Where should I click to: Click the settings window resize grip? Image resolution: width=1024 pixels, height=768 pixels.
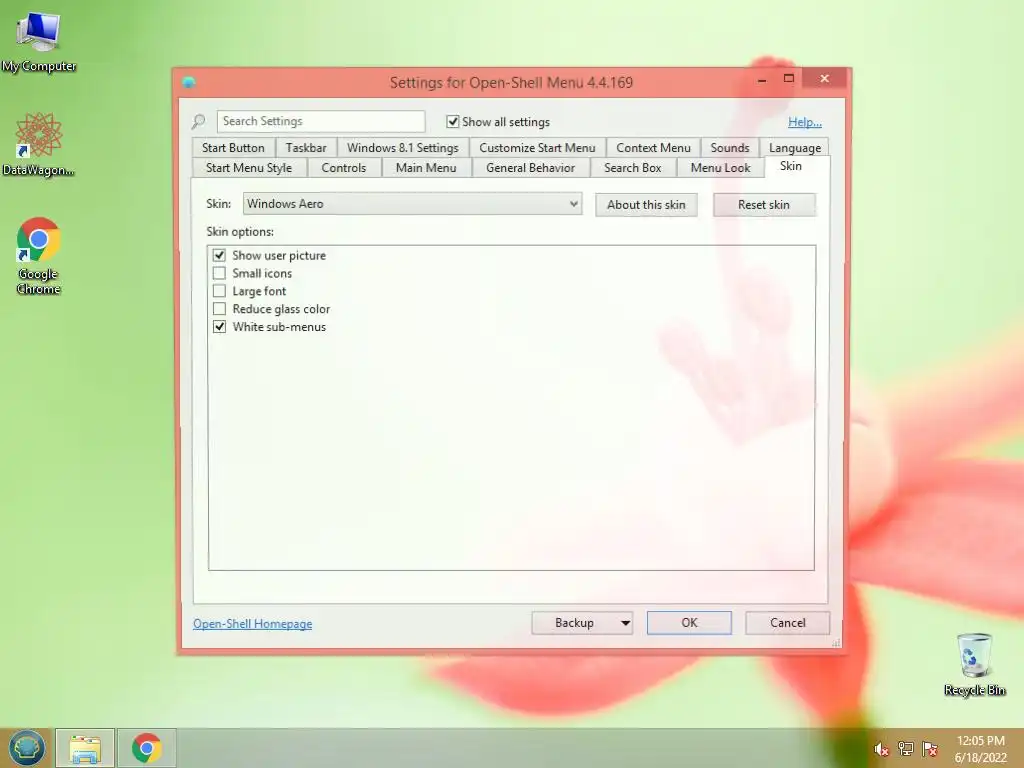pos(835,643)
